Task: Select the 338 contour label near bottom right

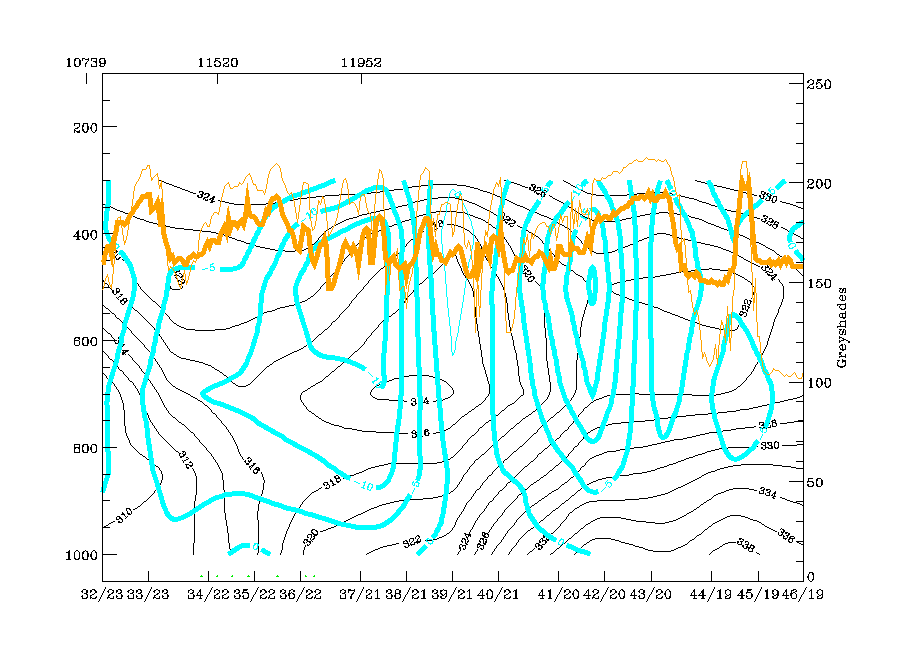Action: coord(745,546)
